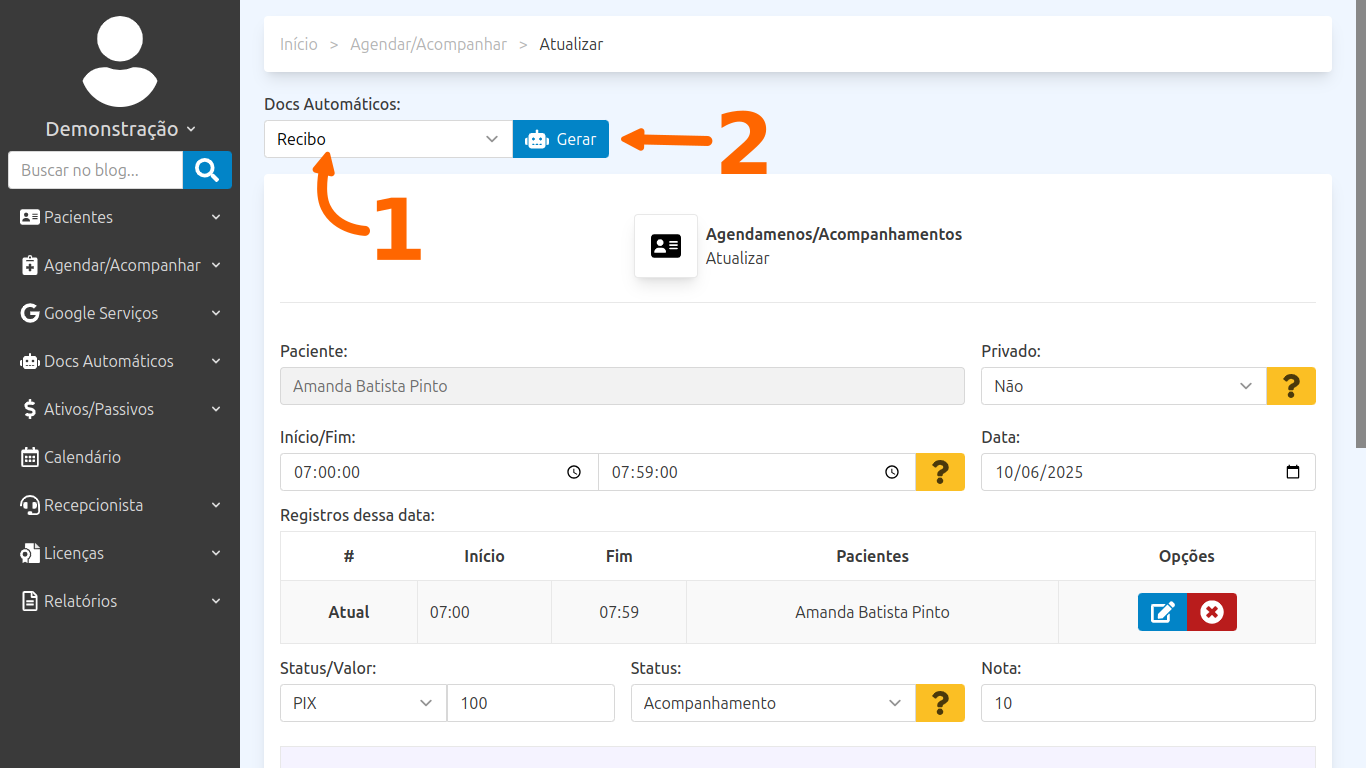The image size is (1366, 768).
Task: Click the blog search magnifier button
Action: [207, 170]
